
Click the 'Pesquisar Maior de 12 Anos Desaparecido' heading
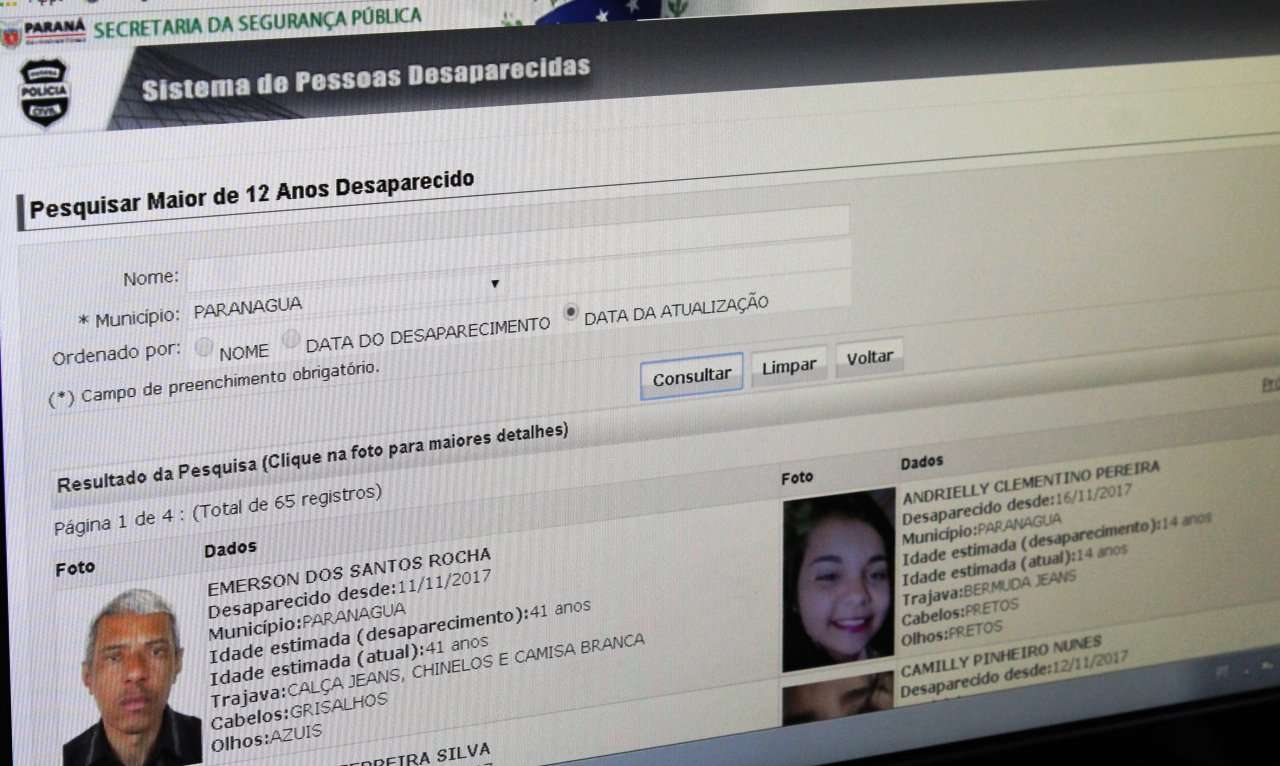(x=251, y=194)
